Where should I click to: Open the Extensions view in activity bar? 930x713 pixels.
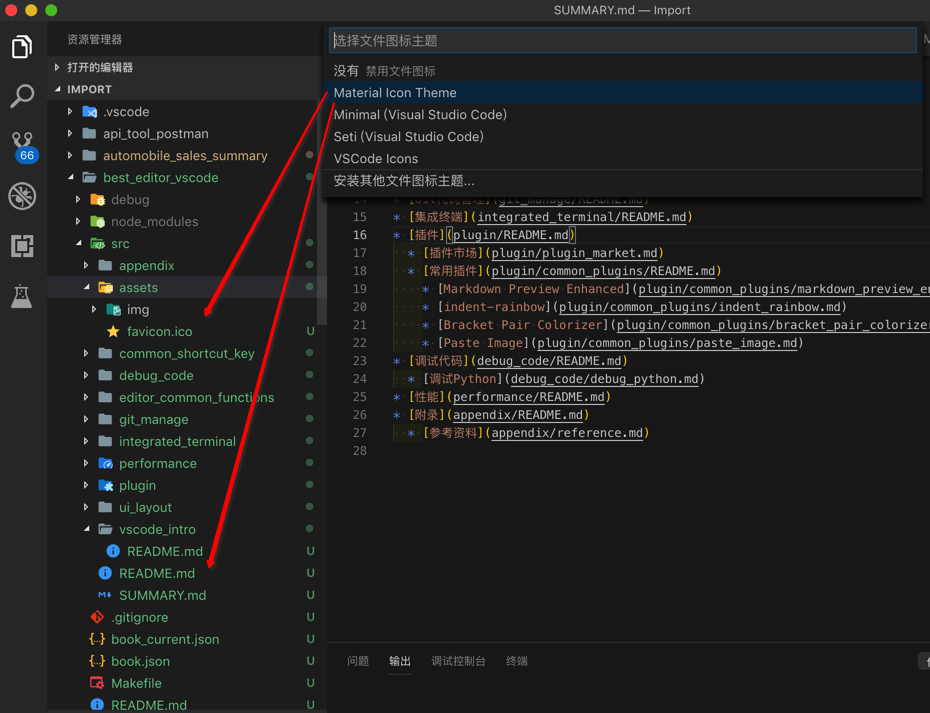(22, 246)
